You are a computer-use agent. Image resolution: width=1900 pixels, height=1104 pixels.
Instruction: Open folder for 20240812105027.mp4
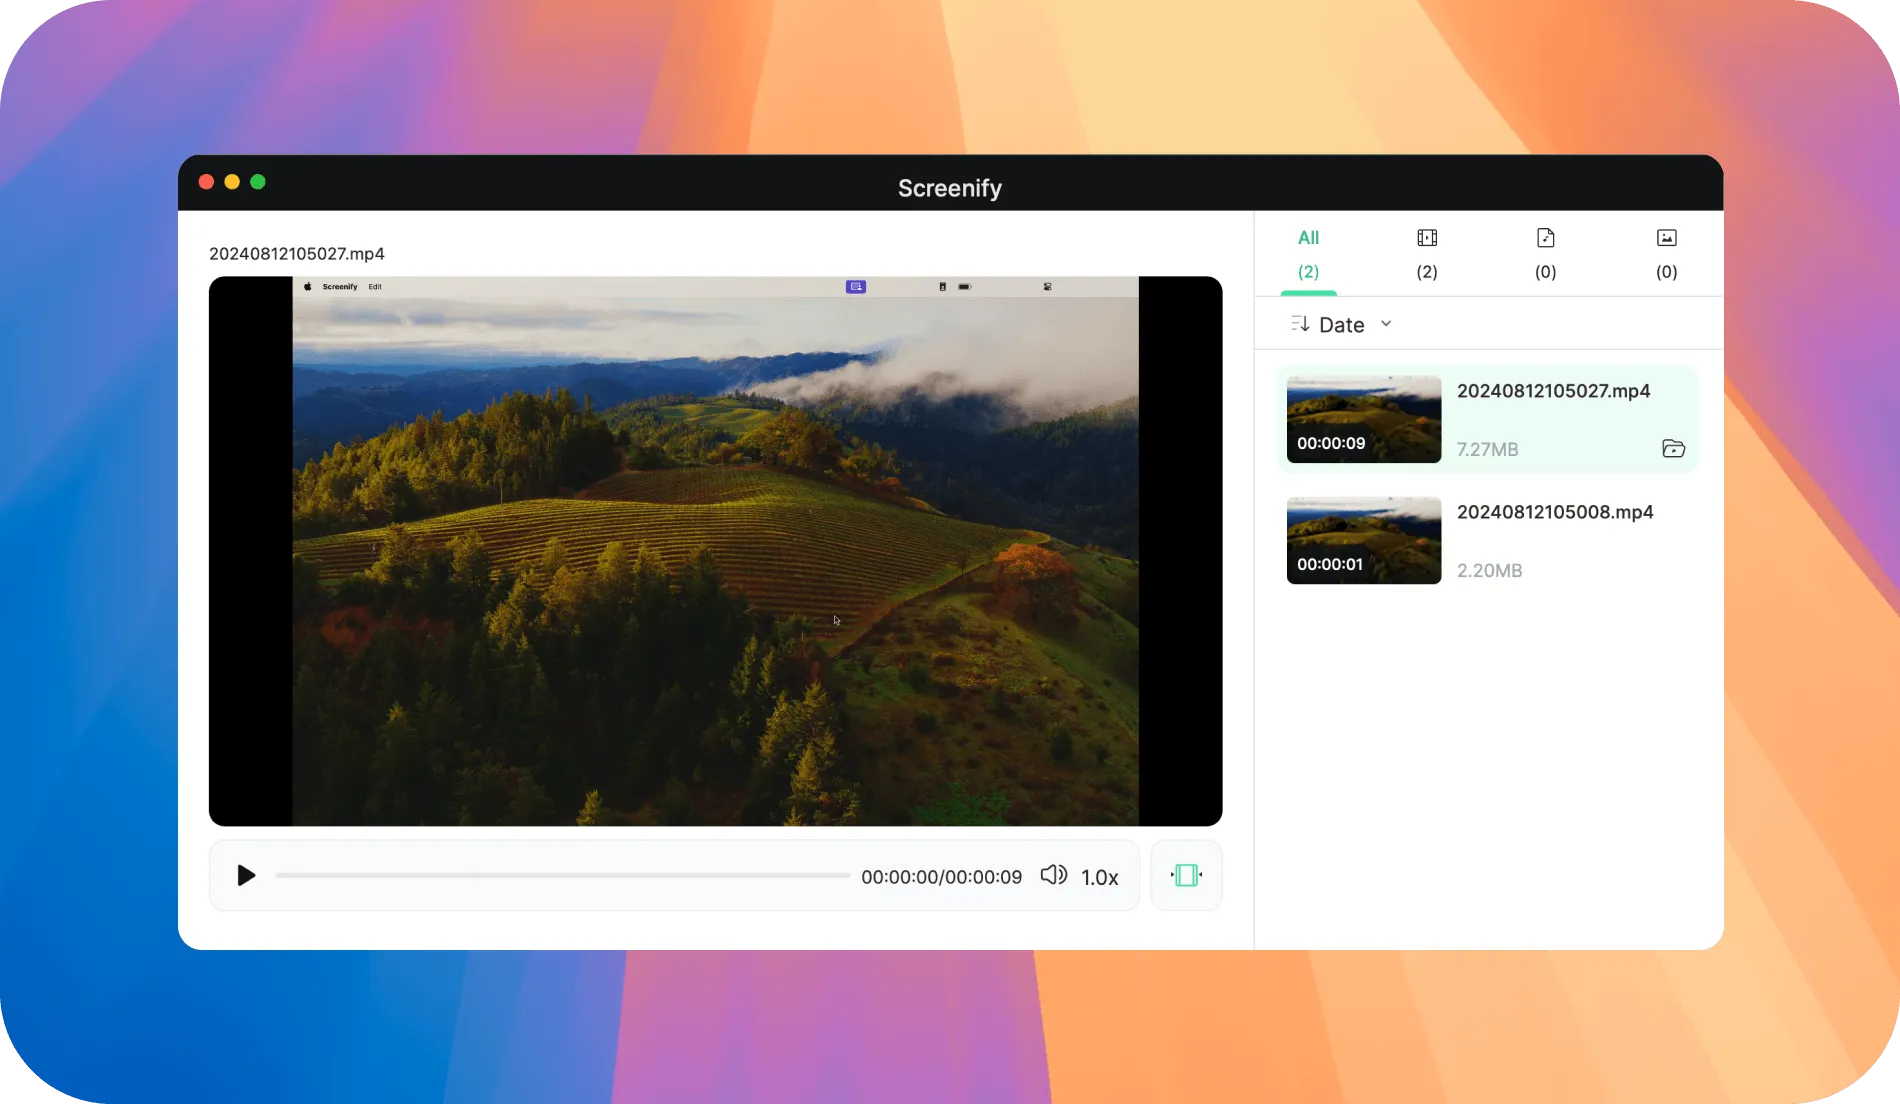tap(1673, 449)
